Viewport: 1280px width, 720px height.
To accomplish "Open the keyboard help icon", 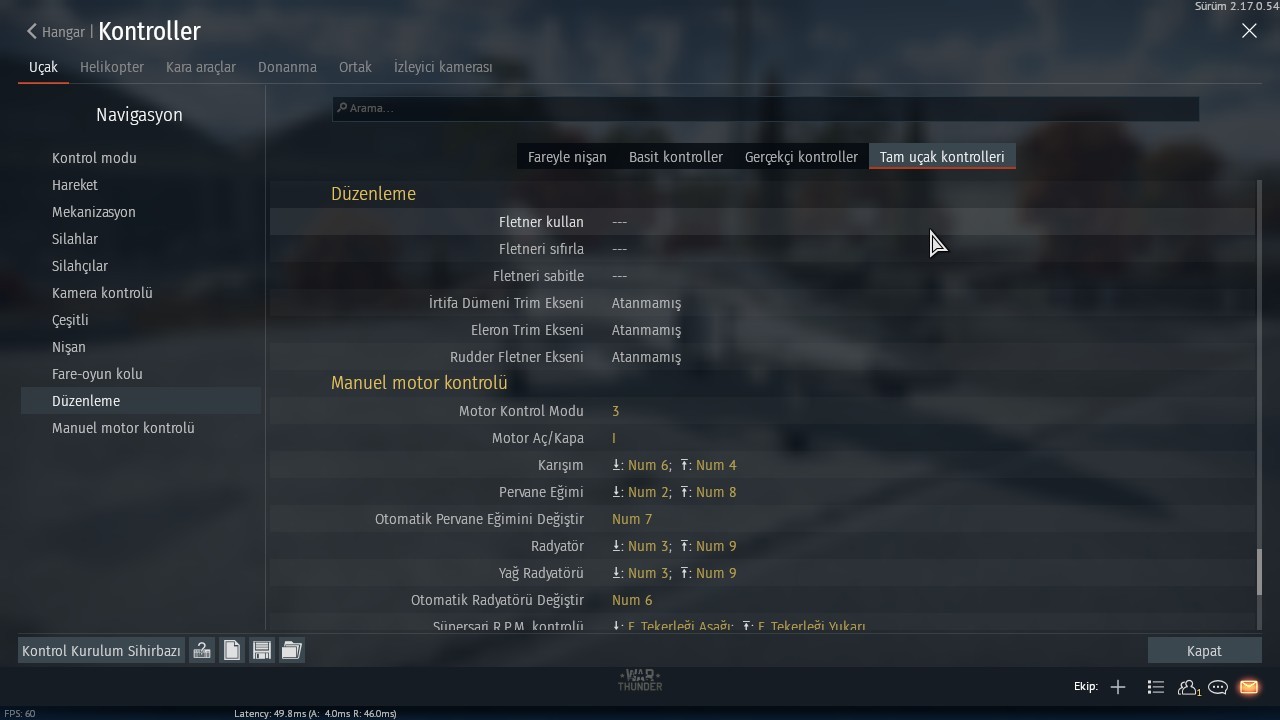I will click(202, 651).
